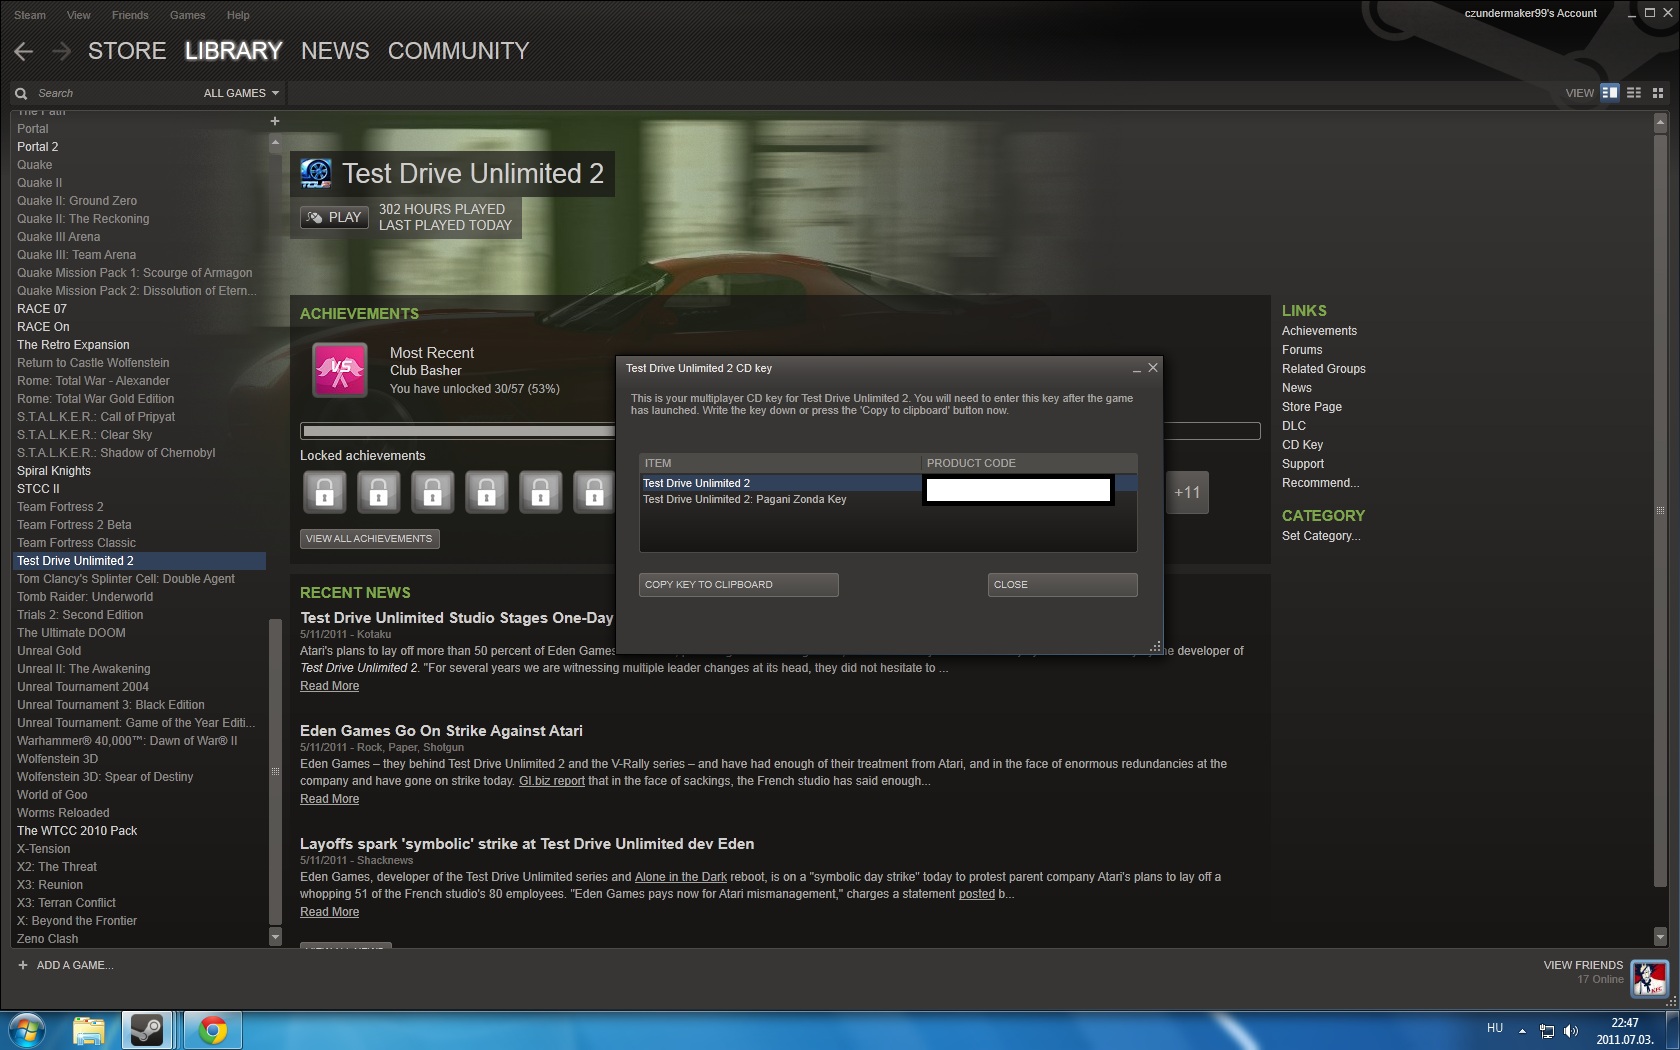Open the Friends menu
The width and height of the screenshot is (1680, 1050).
click(x=130, y=15)
